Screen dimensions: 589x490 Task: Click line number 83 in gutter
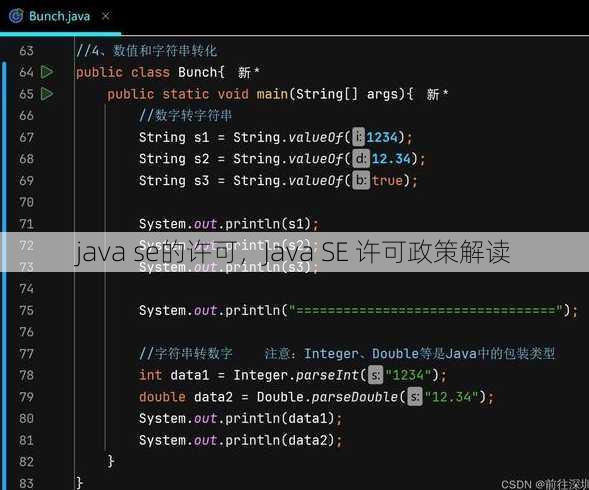point(26,483)
